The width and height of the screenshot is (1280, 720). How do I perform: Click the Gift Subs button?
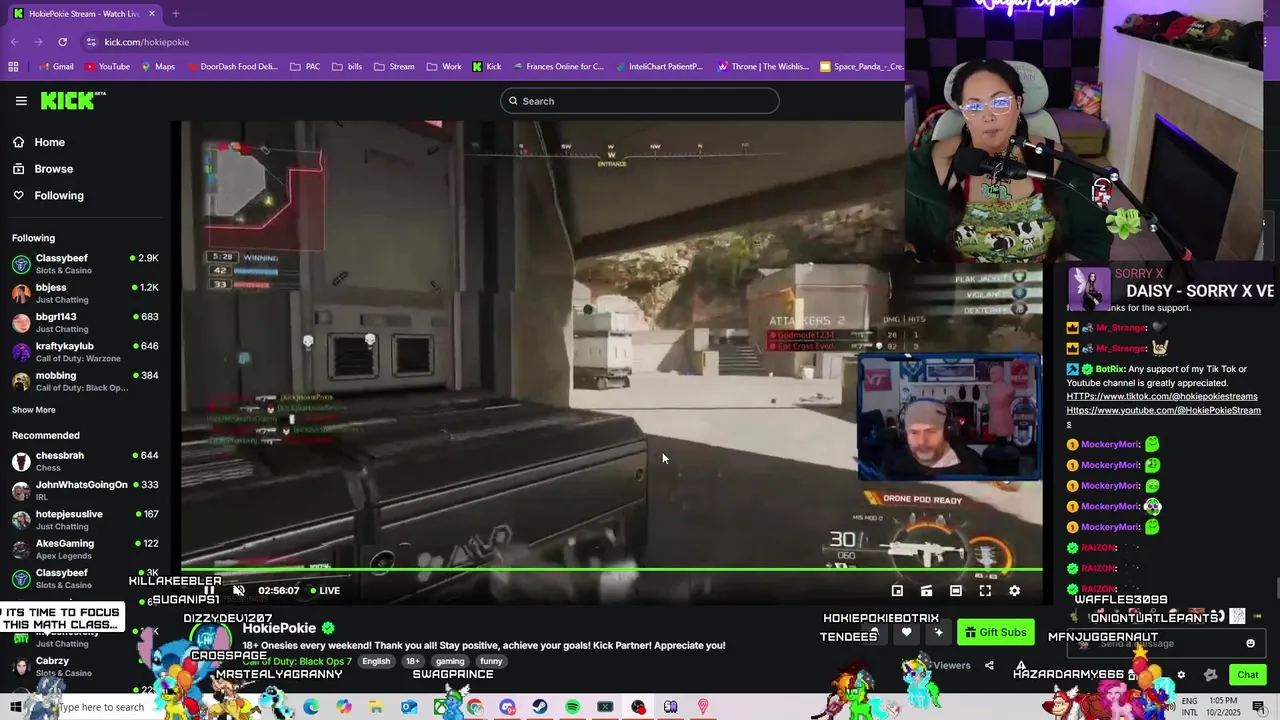[995, 632]
